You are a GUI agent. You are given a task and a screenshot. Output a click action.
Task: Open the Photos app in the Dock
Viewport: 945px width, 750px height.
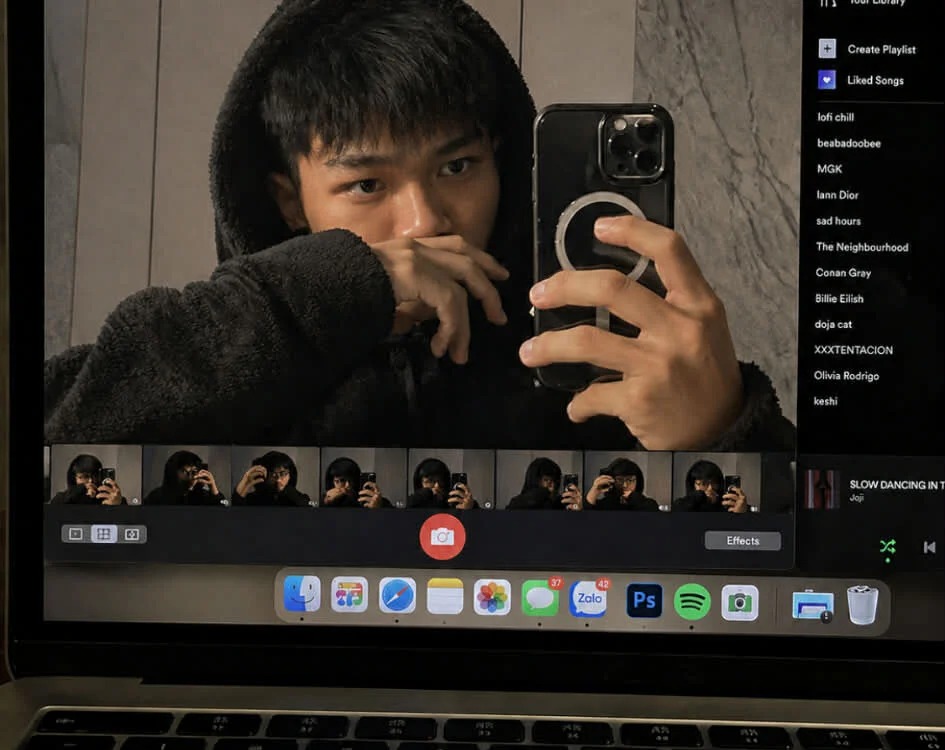(x=492, y=597)
